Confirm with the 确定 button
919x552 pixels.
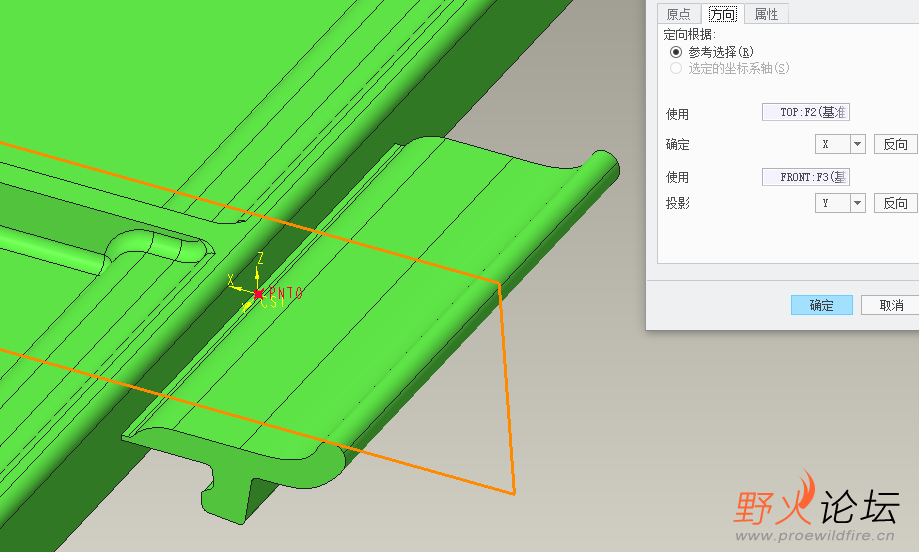click(822, 305)
